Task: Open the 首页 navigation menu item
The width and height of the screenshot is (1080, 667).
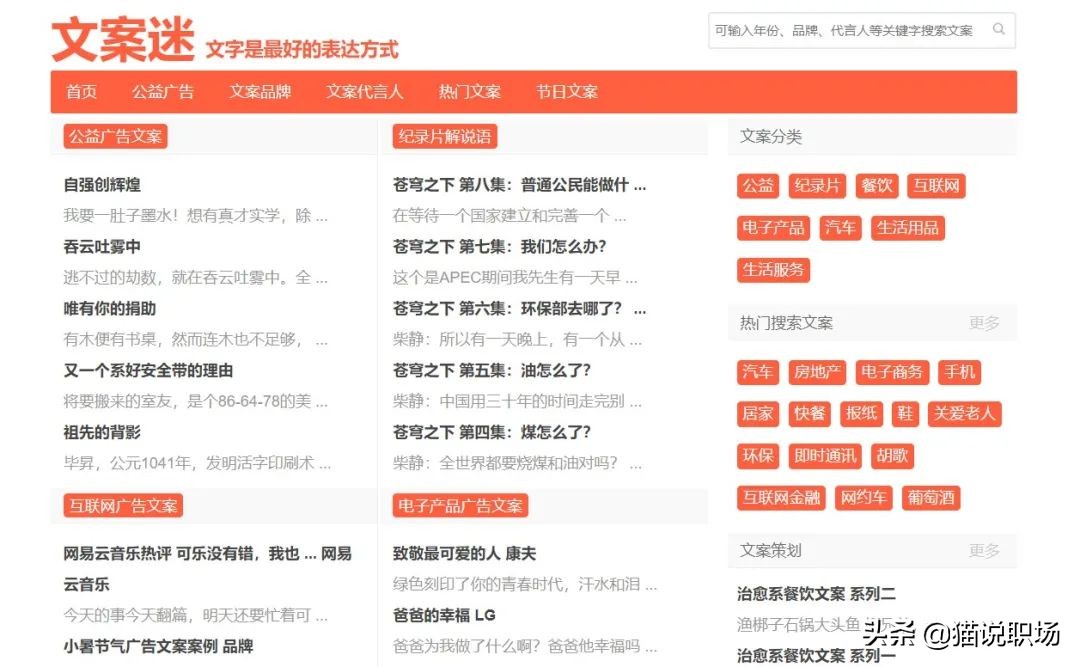Action: coord(80,91)
